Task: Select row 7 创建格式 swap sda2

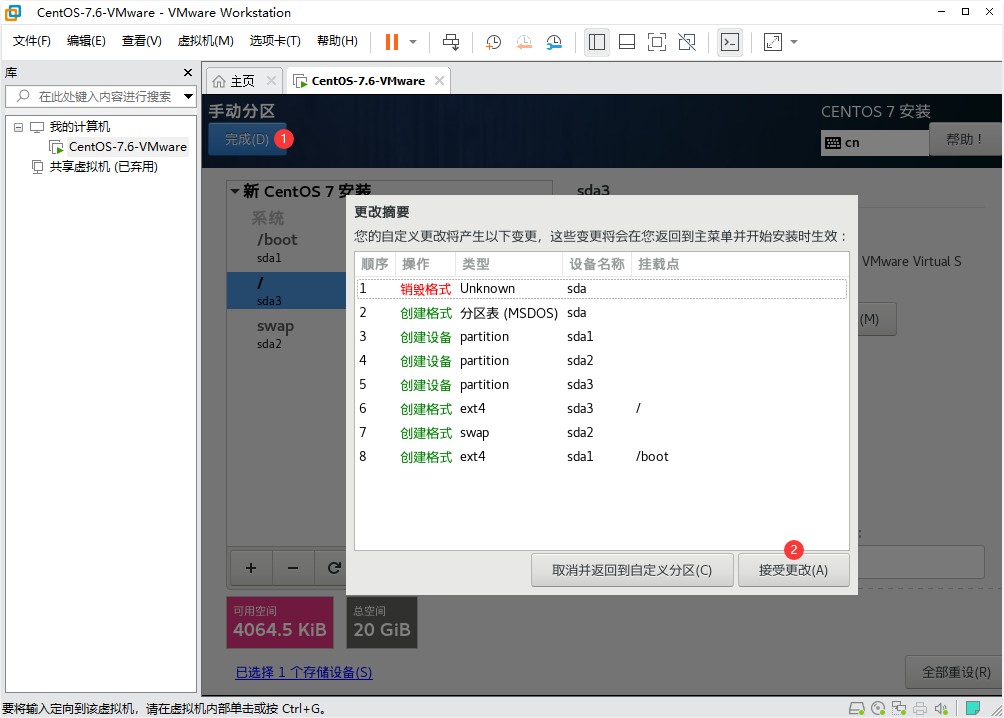Action: tap(602, 433)
